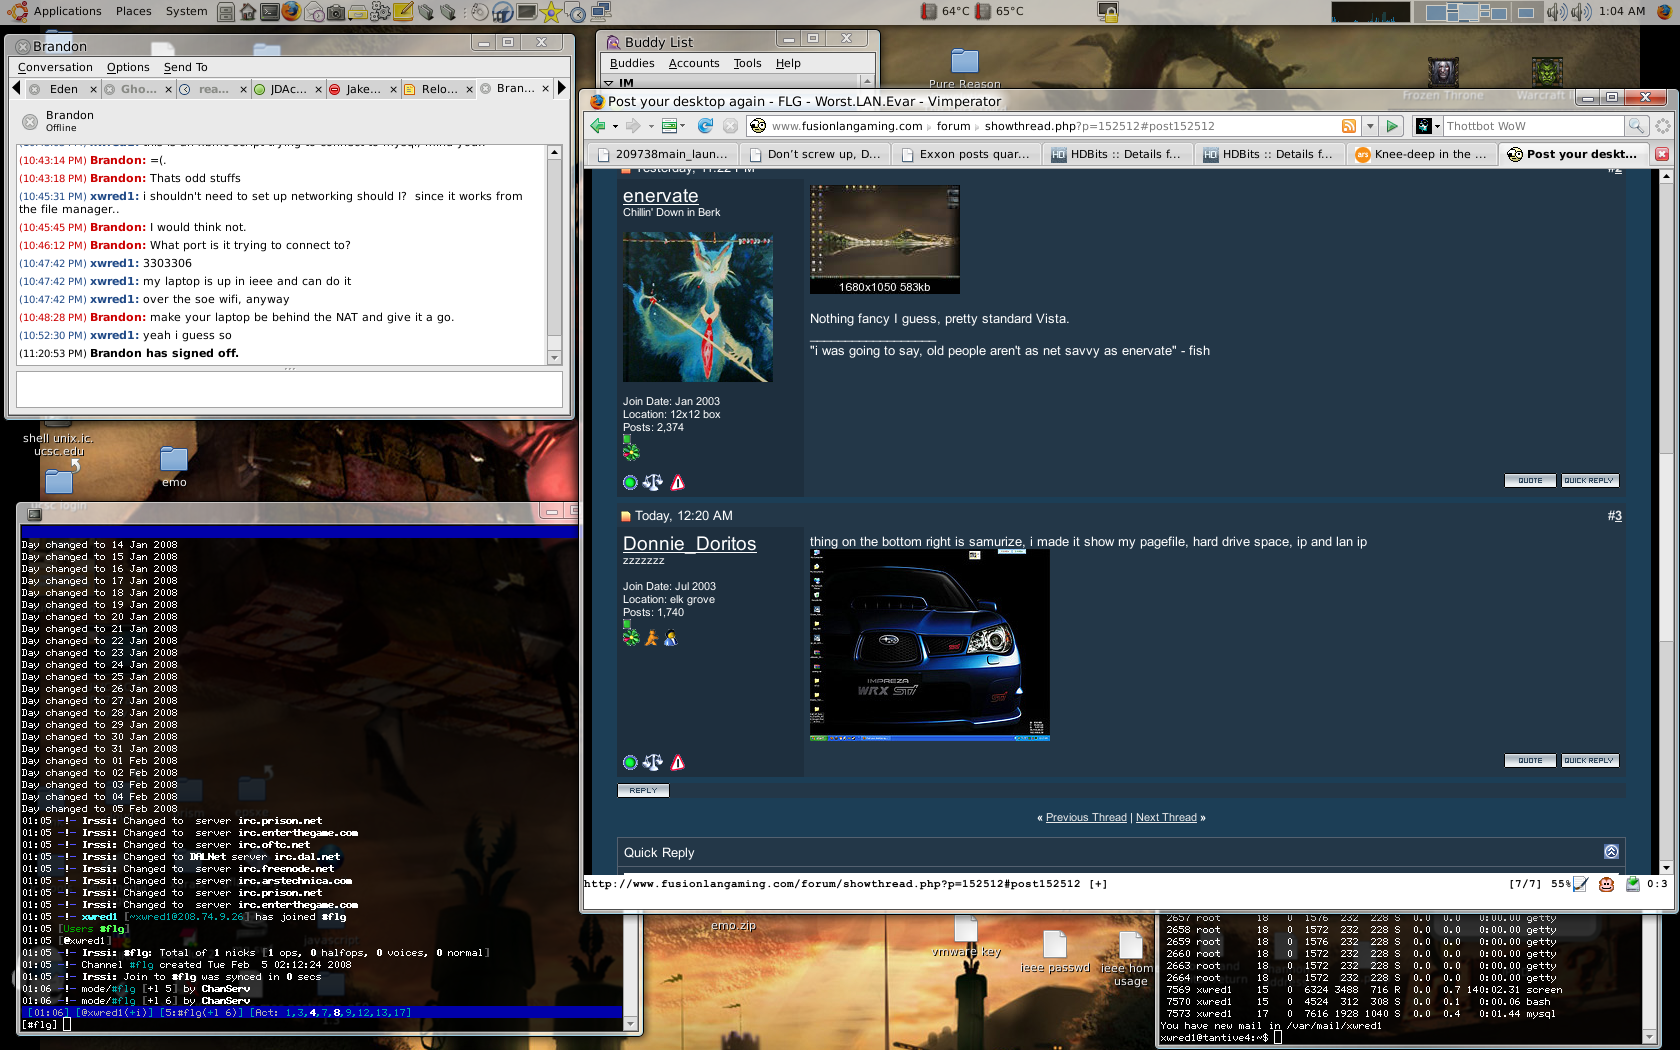This screenshot has height=1050, width=1680.
Task: Open the back history dropdown arrow
Action: click(x=614, y=126)
